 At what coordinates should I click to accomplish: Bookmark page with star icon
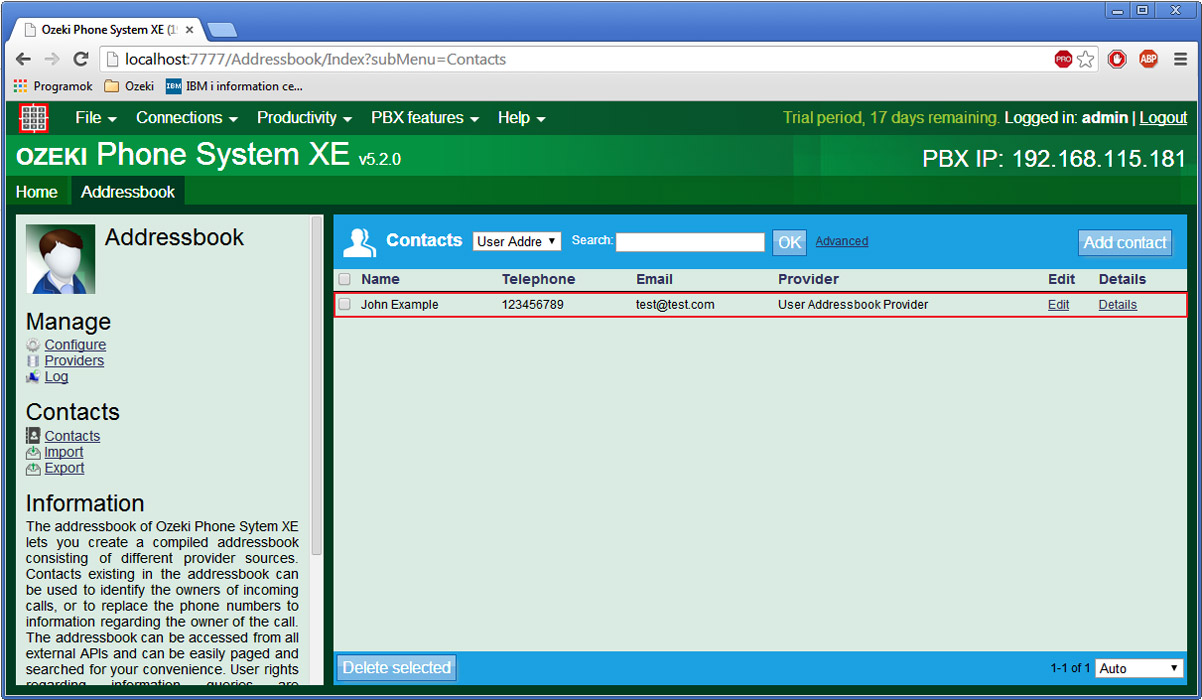pyautogui.click(x=1086, y=59)
